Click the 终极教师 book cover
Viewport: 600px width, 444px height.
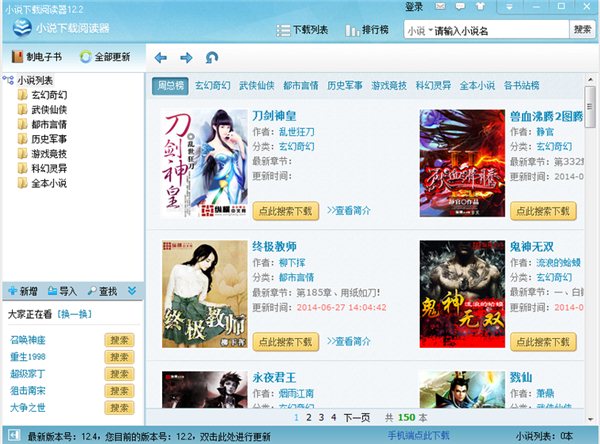[205, 294]
